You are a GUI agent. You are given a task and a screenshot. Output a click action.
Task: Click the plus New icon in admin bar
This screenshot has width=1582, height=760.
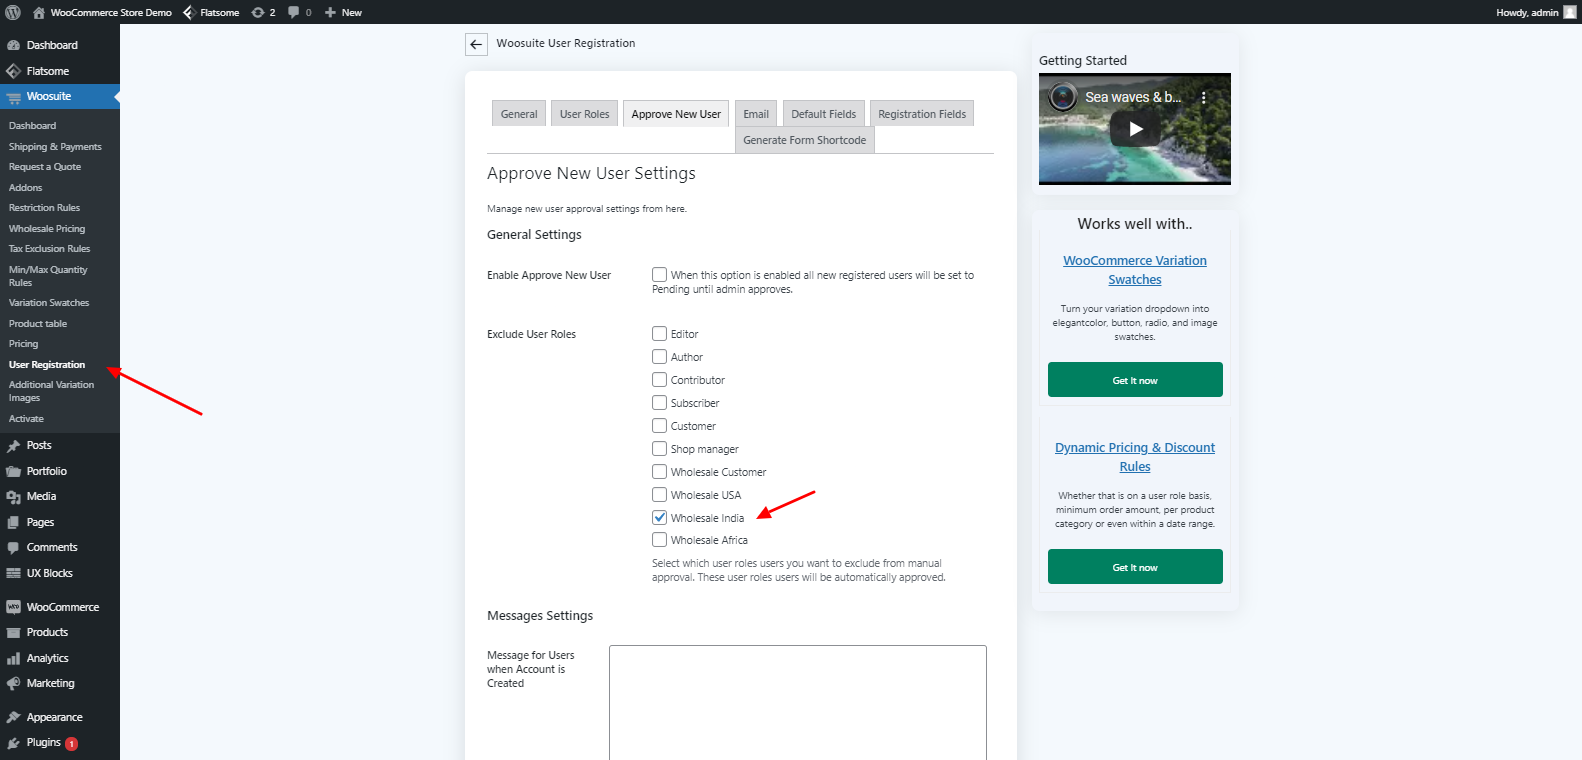(x=330, y=12)
